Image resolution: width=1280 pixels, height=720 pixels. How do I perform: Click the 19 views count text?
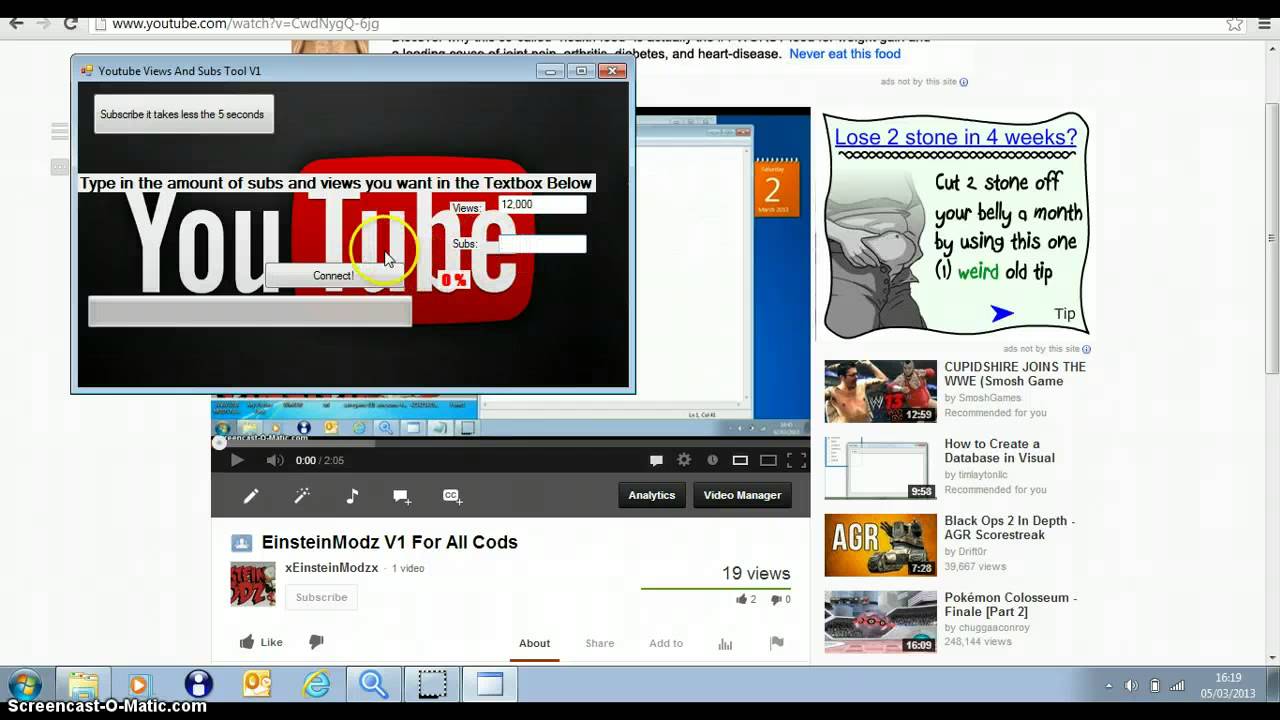(756, 573)
